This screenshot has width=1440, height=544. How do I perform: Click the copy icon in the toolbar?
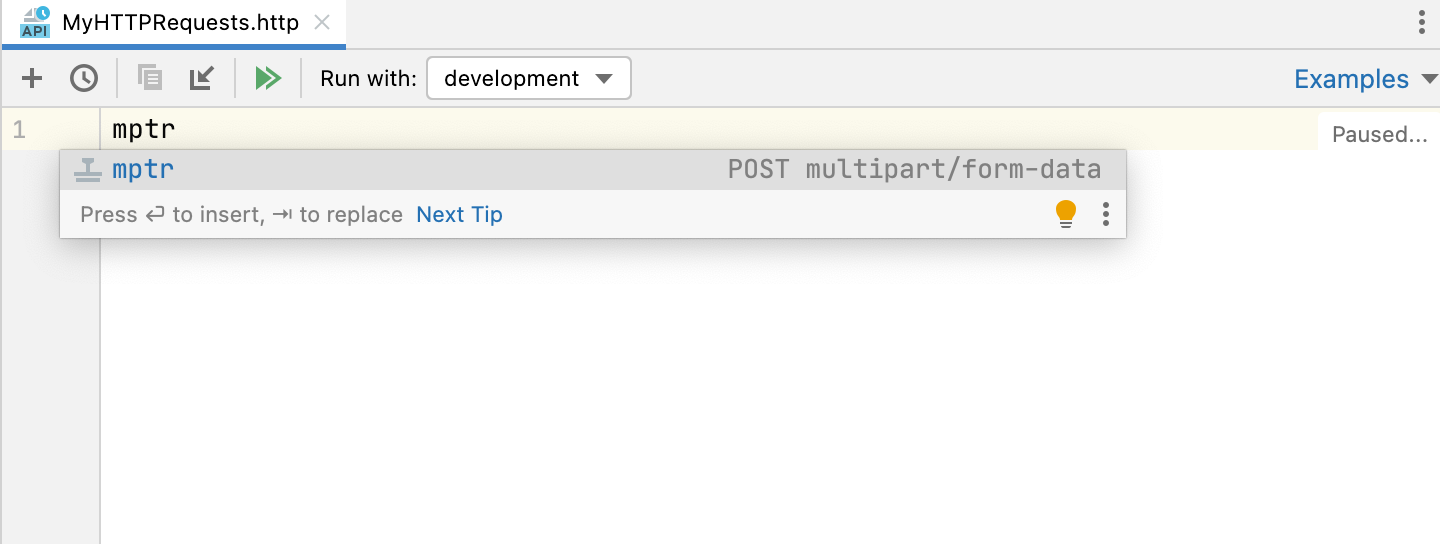[150, 78]
